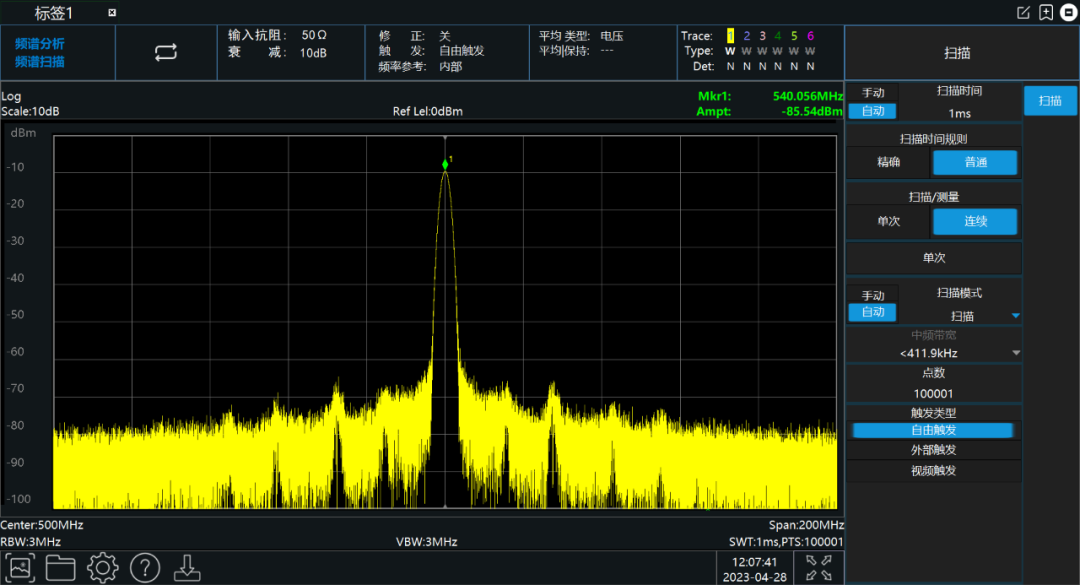Click the standalone 单次 button
Screen dimensions: 1080x585
tap(934, 258)
